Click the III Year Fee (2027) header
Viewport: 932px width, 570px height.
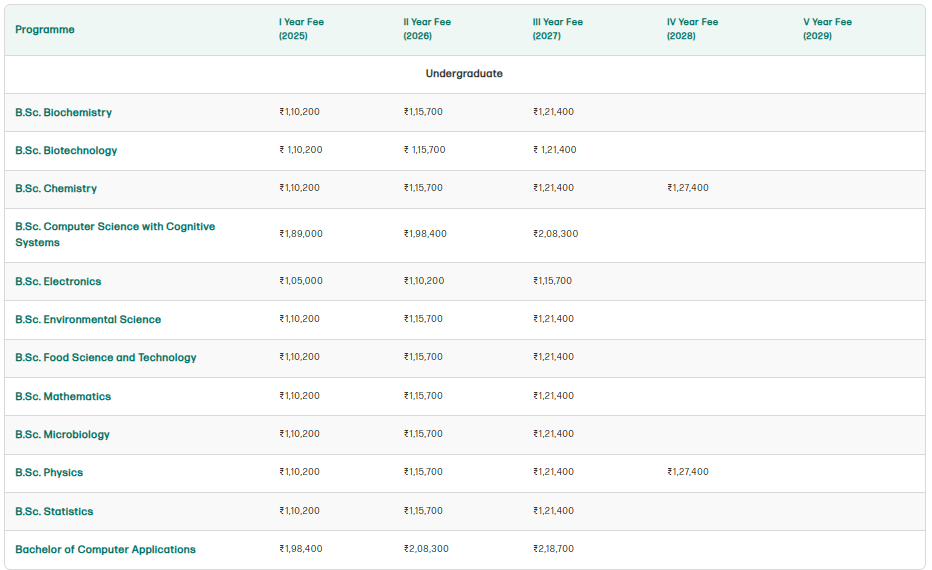[x=557, y=29]
